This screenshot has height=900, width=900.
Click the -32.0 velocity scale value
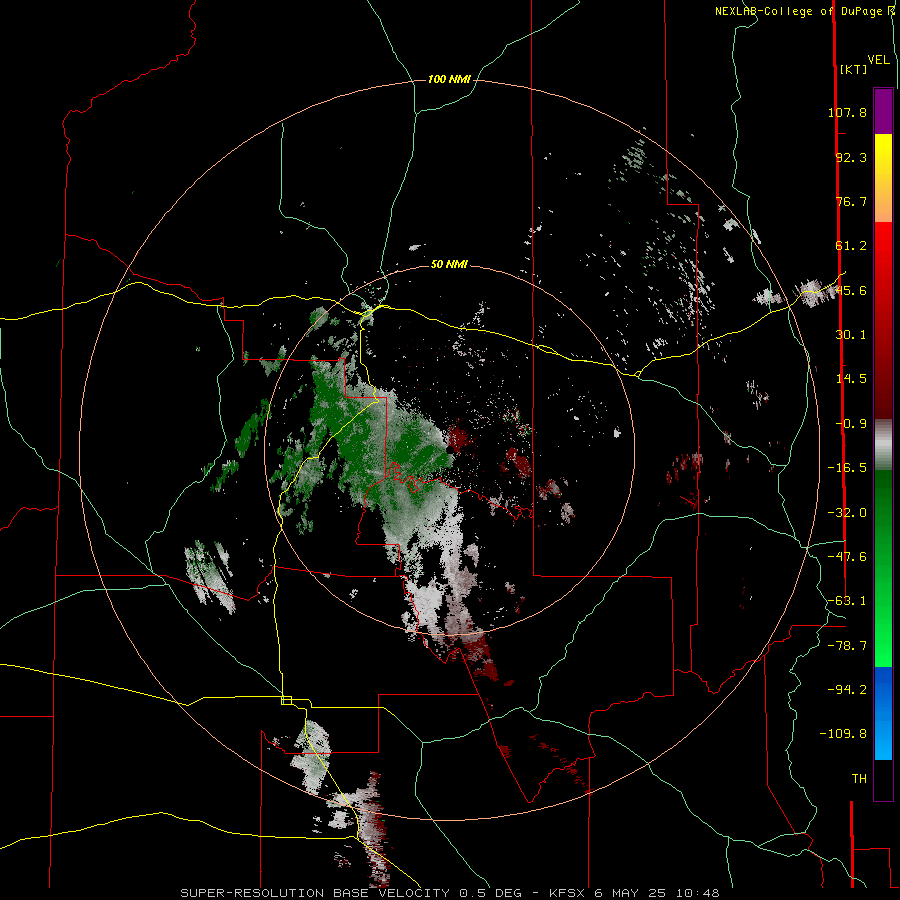point(847,513)
